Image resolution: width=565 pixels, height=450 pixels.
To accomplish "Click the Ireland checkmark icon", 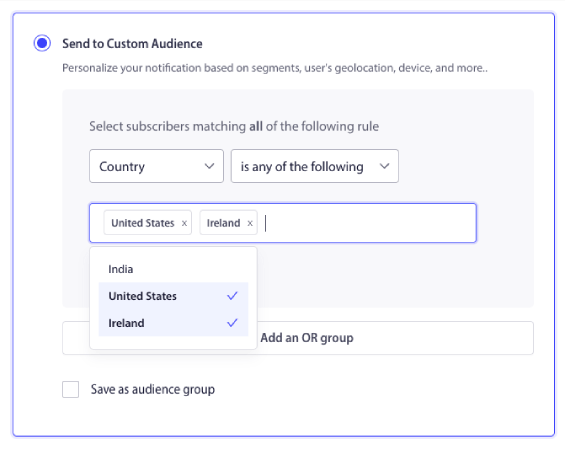I will 232,322.
